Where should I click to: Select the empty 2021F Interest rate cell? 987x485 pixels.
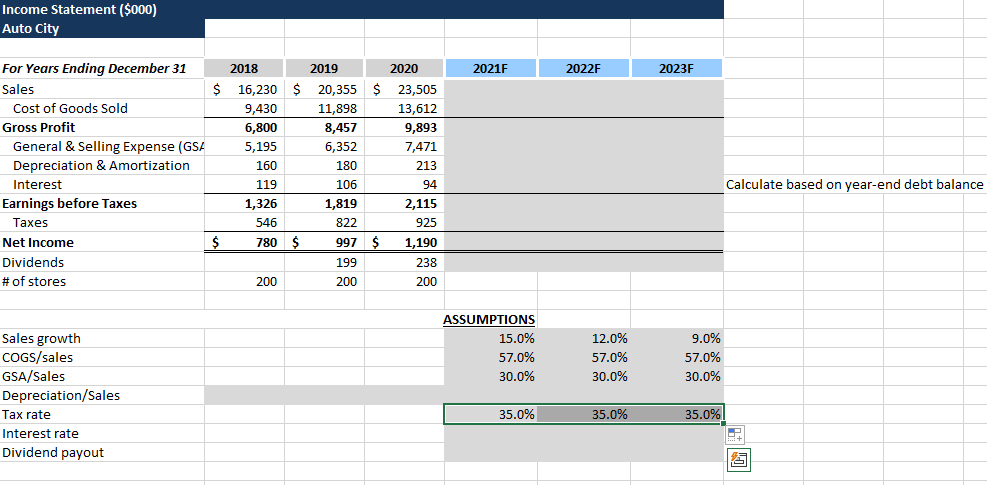(x=490, y=433)
